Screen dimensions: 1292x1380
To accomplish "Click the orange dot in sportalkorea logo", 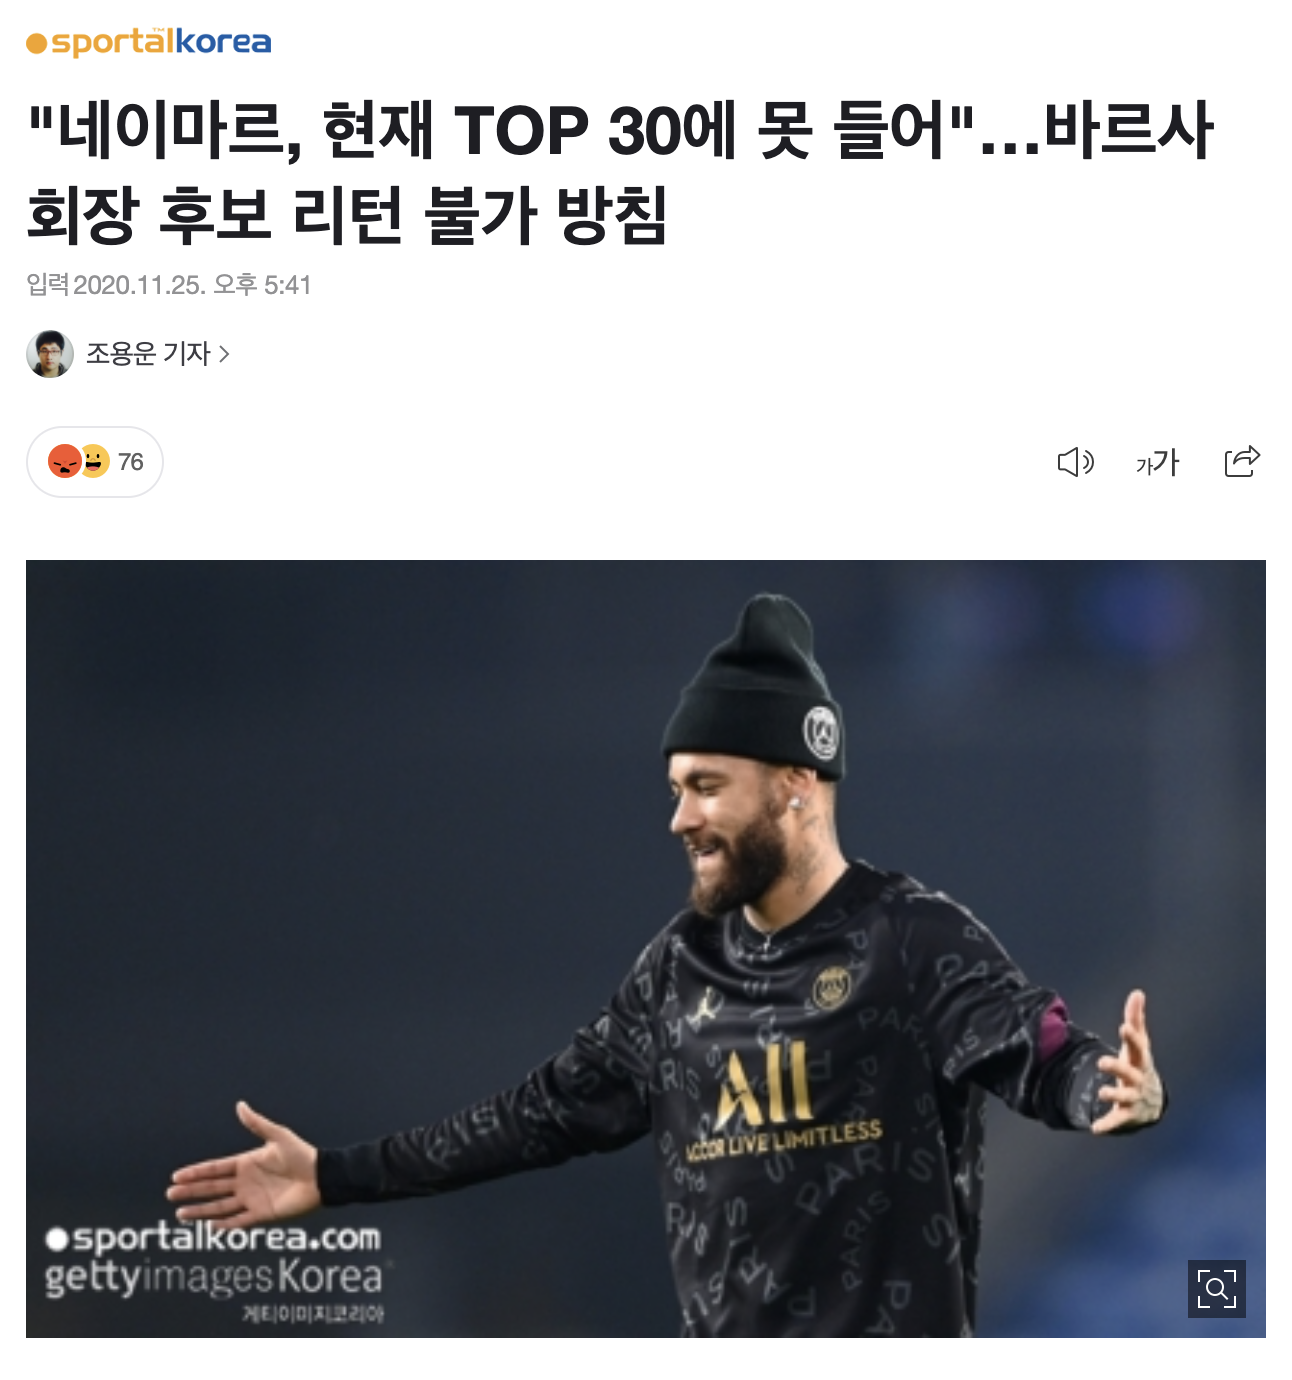I will coord(37,45).
